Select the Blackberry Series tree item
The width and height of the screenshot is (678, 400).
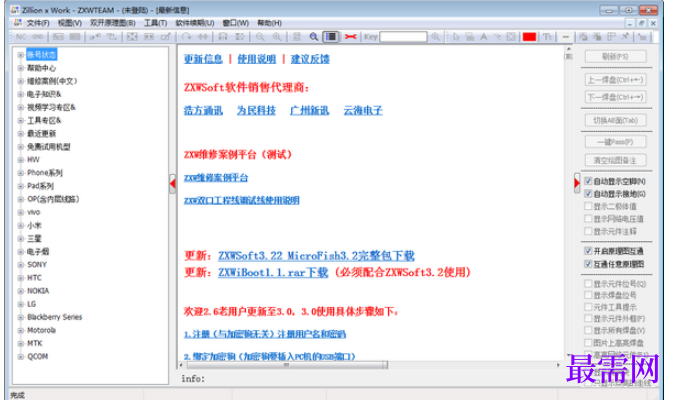(54, 317)
